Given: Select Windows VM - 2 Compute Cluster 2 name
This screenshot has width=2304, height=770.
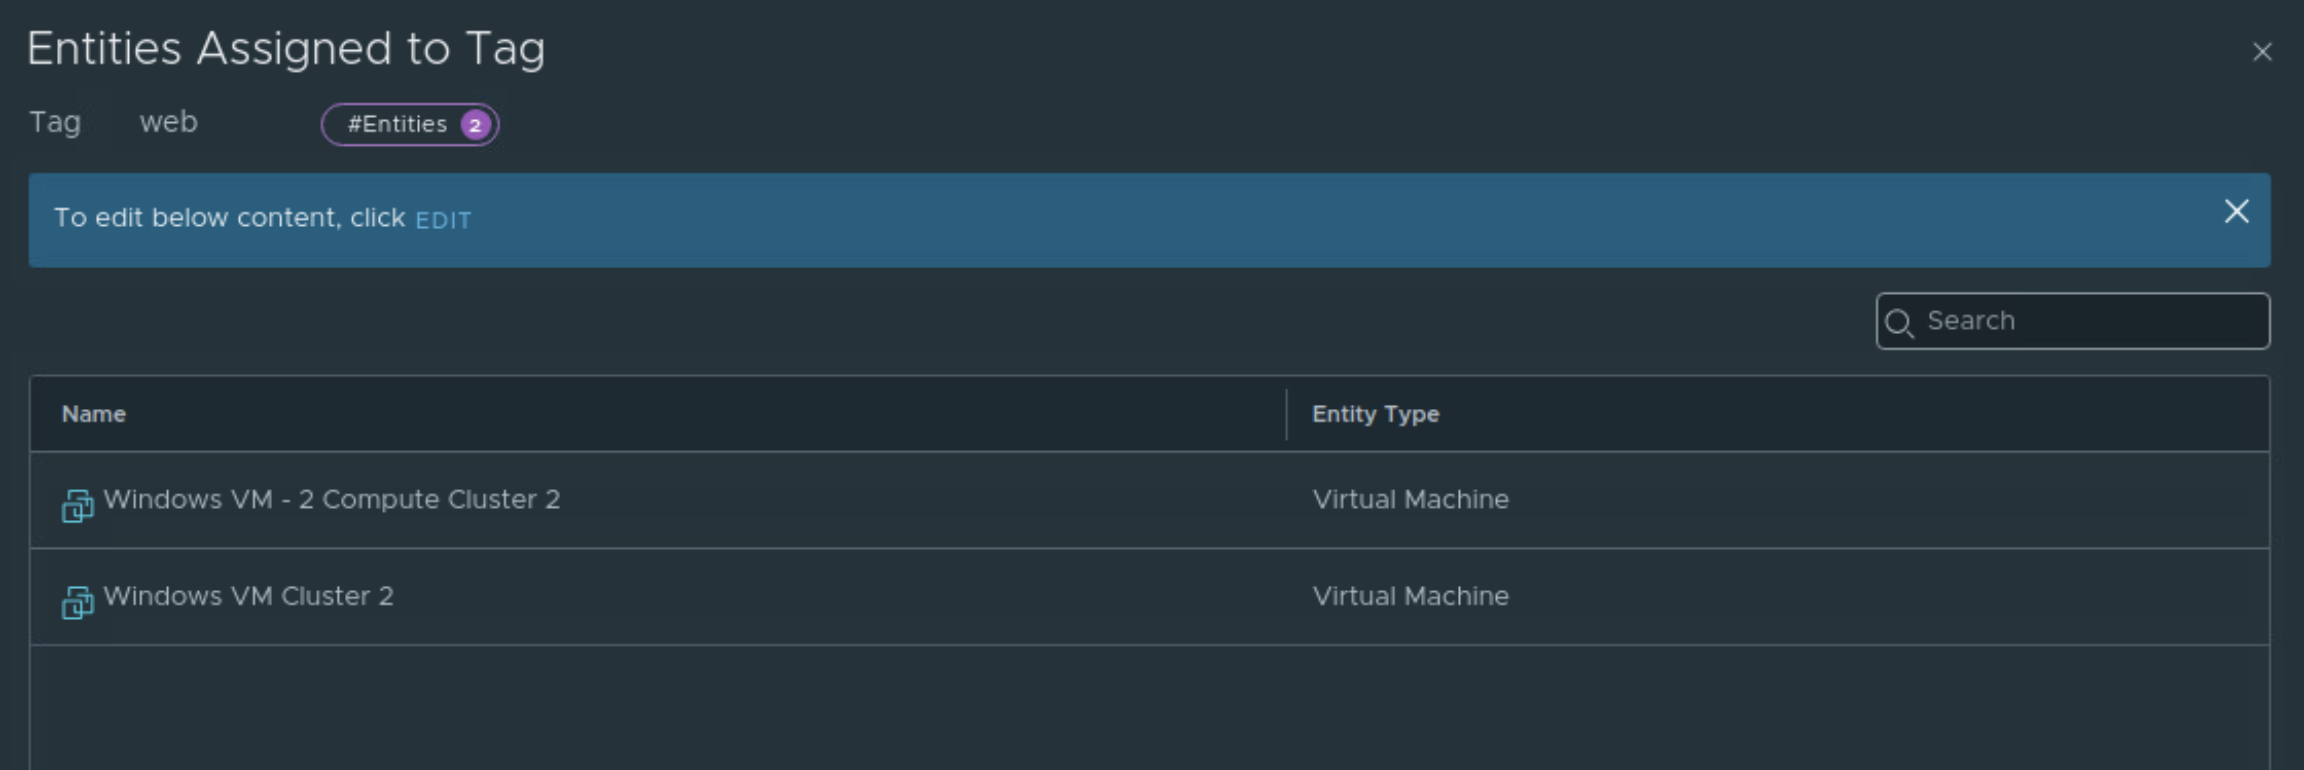Looking at the screenshot, I should [x=331, y=499].
